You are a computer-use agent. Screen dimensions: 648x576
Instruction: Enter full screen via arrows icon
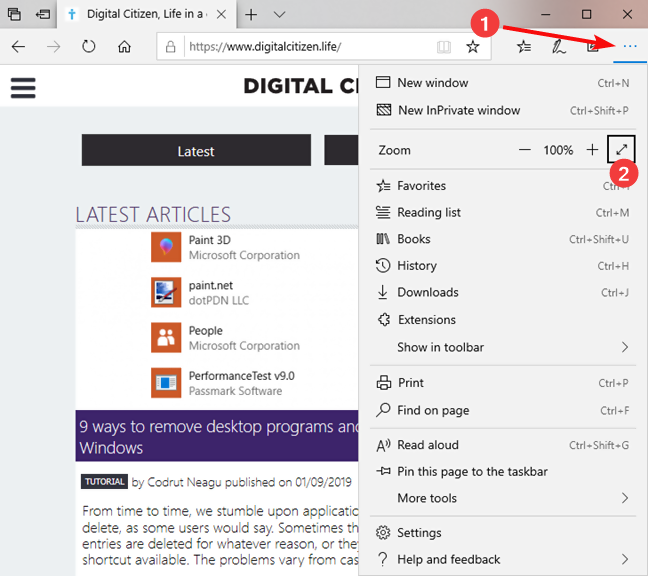point(621,149)
